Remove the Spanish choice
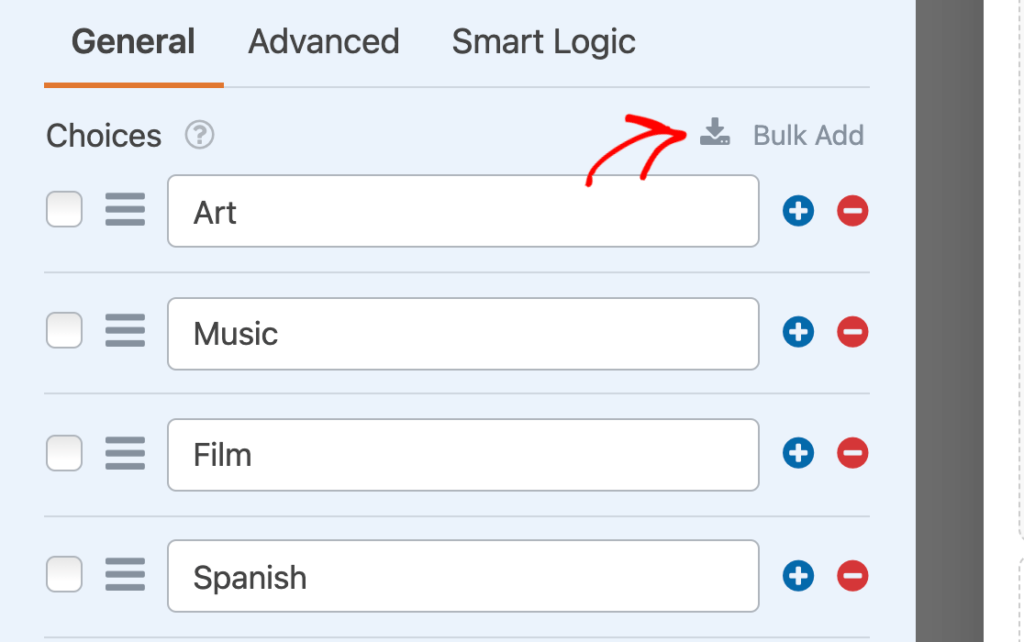Viewport: 1024px width, 642px height. [x=852, y=575]
